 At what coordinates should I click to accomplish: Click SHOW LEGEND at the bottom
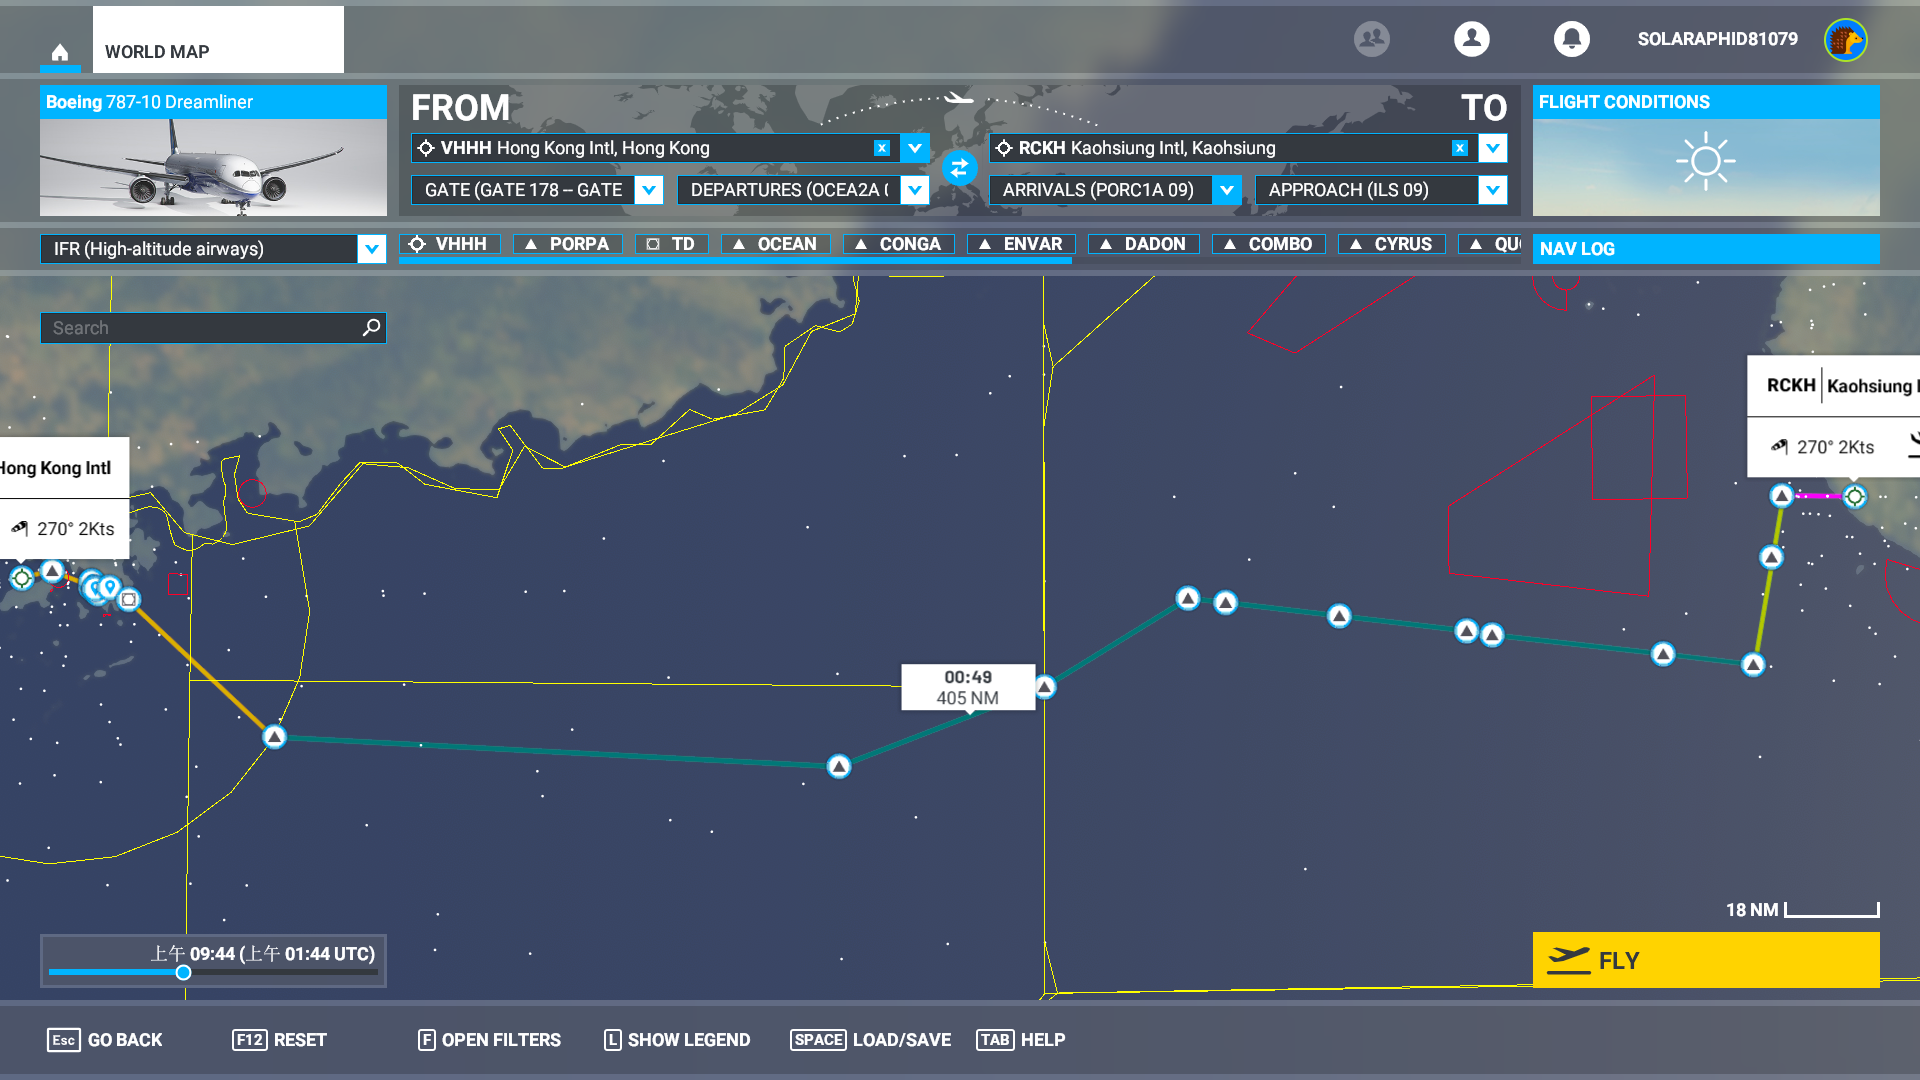tap(677, 1040)
